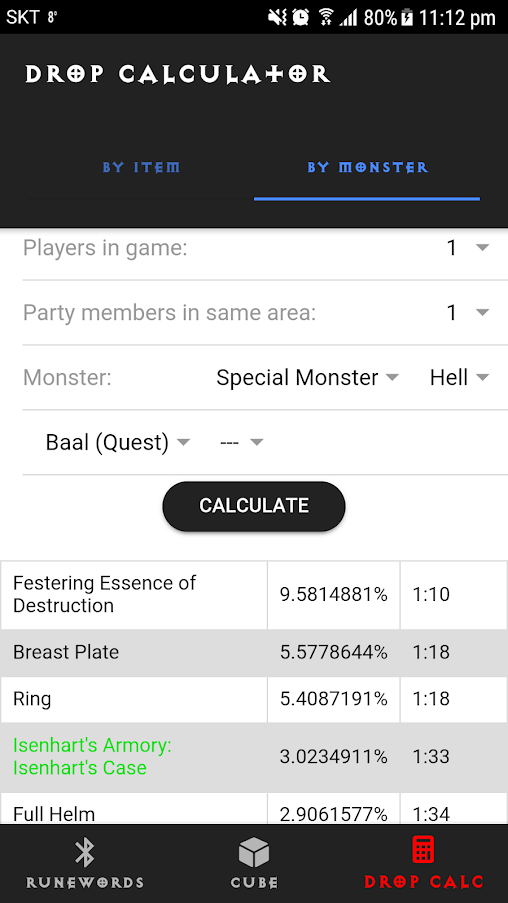Image resolution: width=508 pixels, height=903 pixels.
Task: Change the Hell difficulty dropdown
Action: (x=459, y=378)
